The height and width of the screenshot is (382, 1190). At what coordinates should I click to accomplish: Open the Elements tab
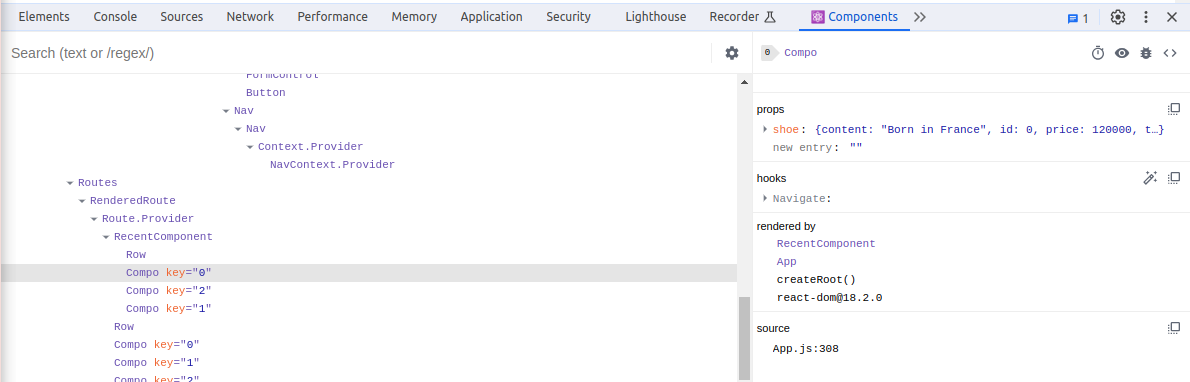click(x=44, y=17)
